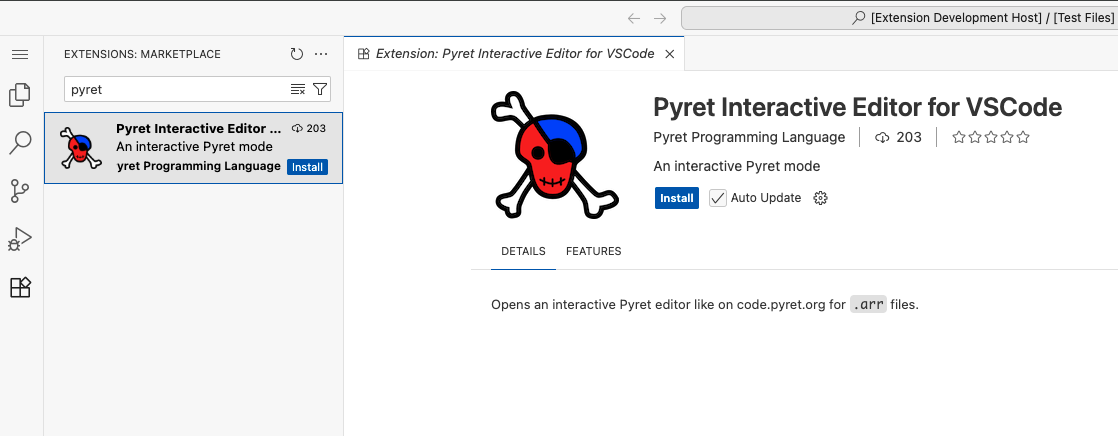
Task: Open the Search view
Action: point(20,143)
